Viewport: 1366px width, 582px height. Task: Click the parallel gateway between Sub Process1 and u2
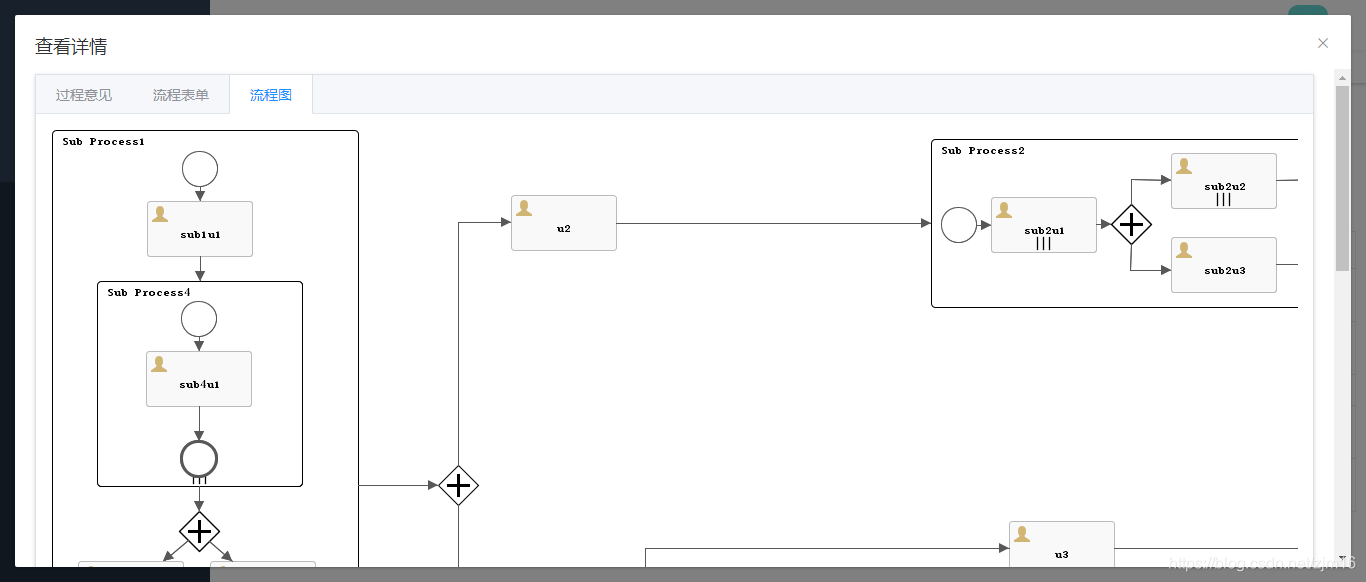point(458,485)
